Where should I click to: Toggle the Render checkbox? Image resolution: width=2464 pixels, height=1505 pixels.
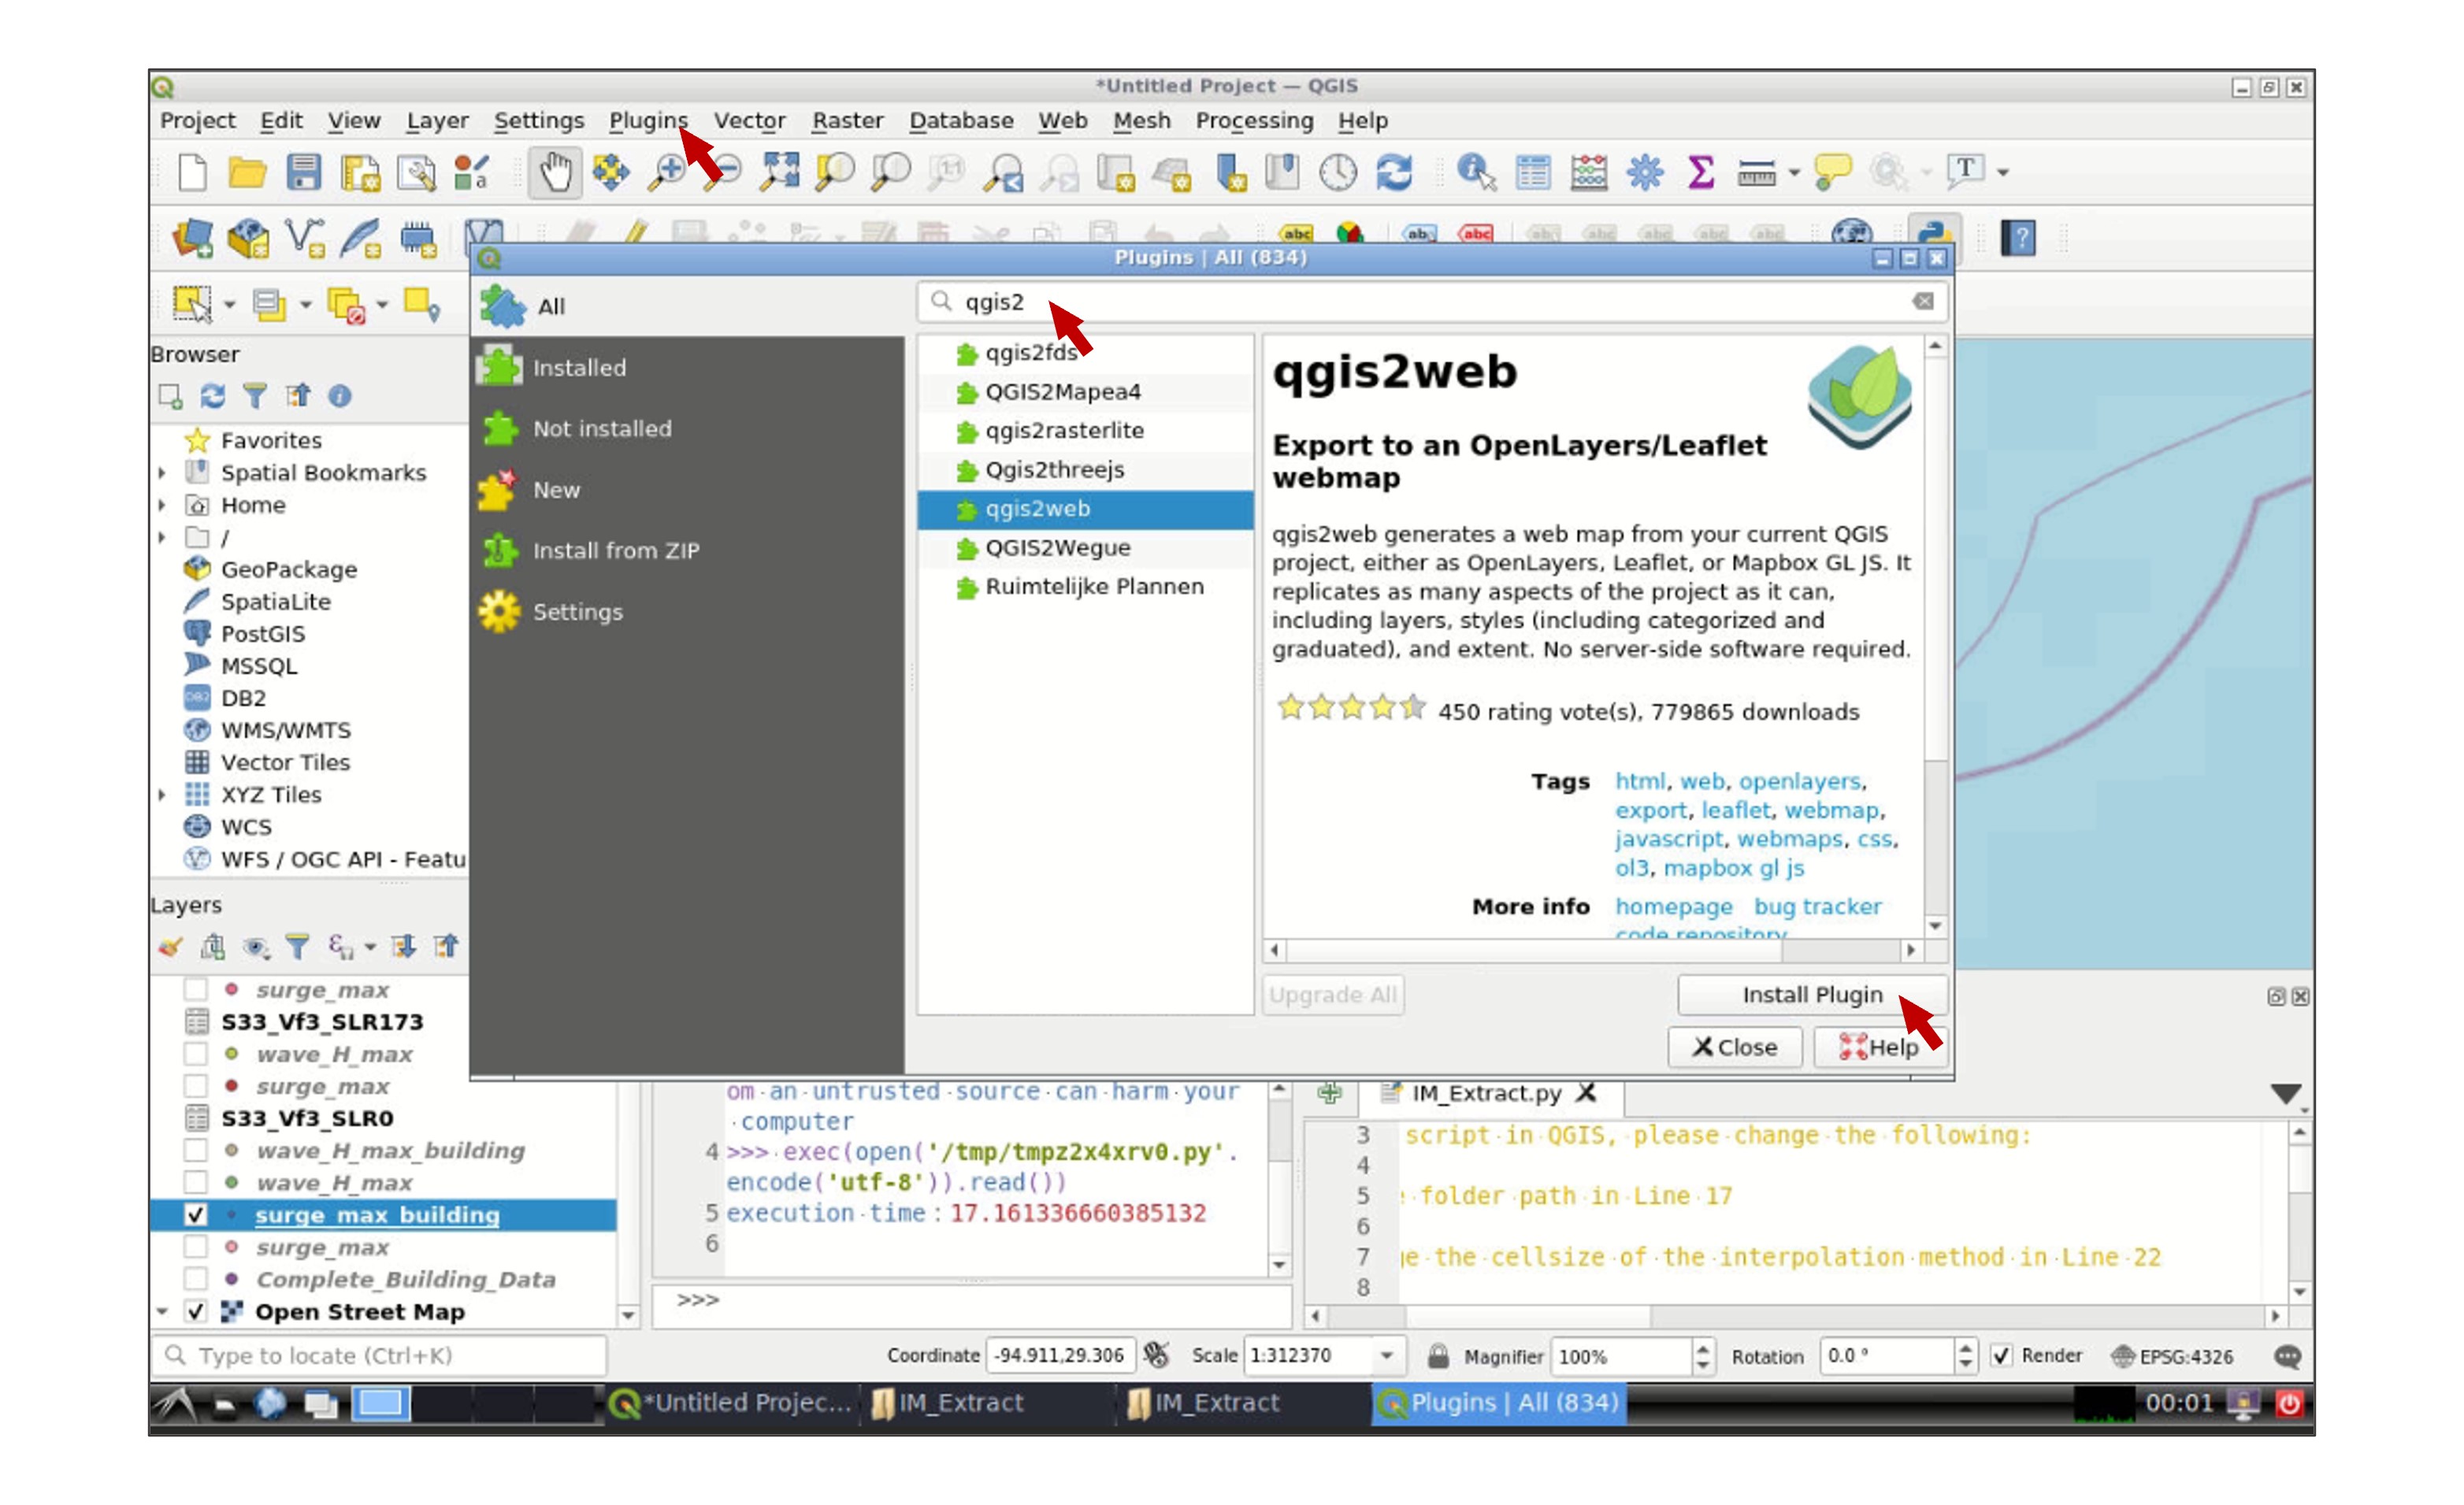[2001, 1355]
